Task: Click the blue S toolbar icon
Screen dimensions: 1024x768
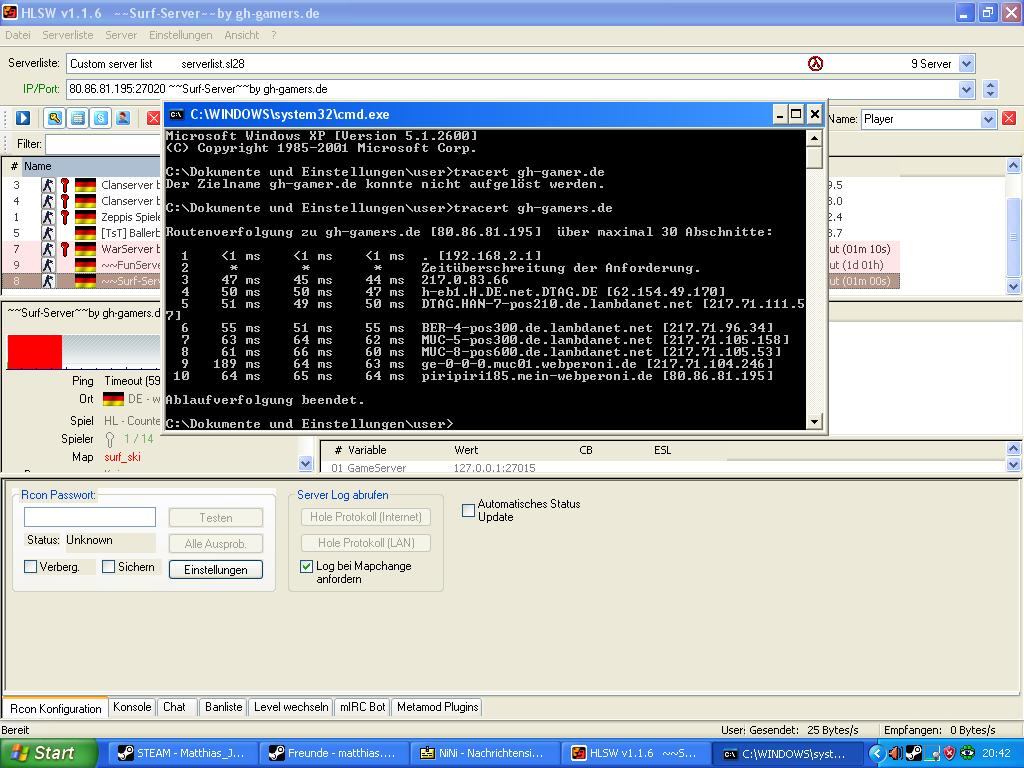Action: (x=101, y=118)
